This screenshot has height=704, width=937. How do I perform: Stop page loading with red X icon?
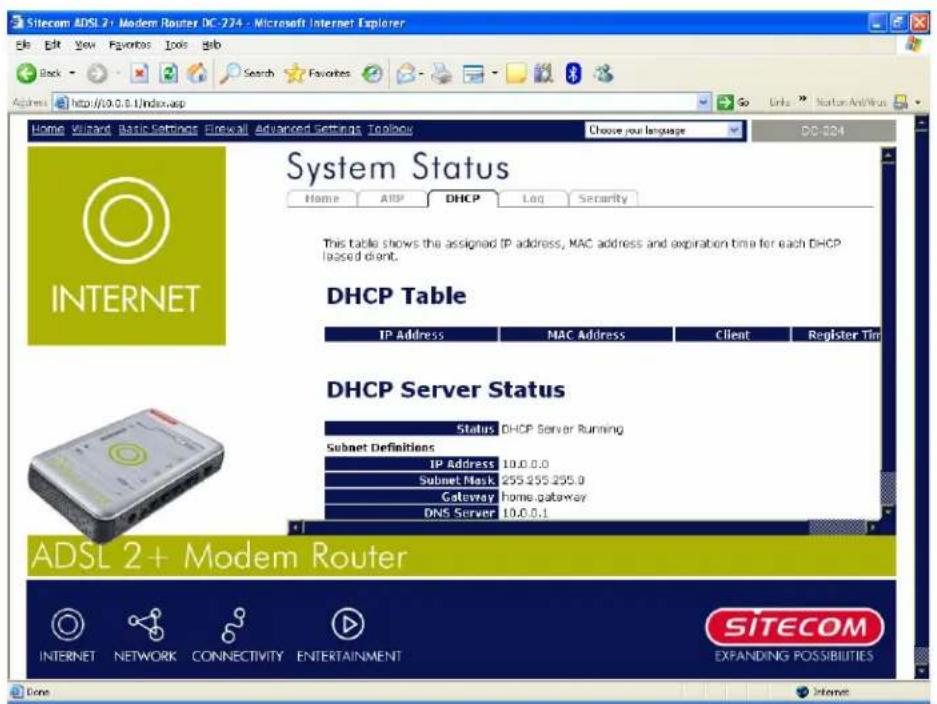coord(139,74)
